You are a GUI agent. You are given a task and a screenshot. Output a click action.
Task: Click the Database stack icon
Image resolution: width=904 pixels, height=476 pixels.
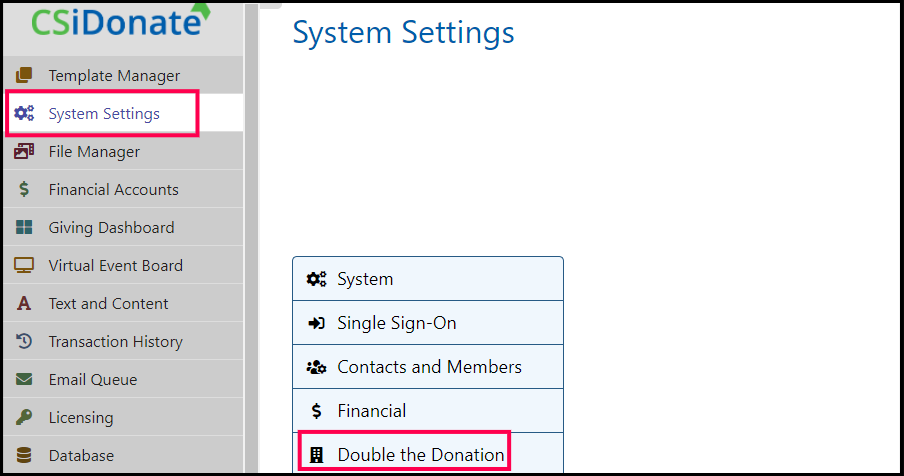coord(25,456)
